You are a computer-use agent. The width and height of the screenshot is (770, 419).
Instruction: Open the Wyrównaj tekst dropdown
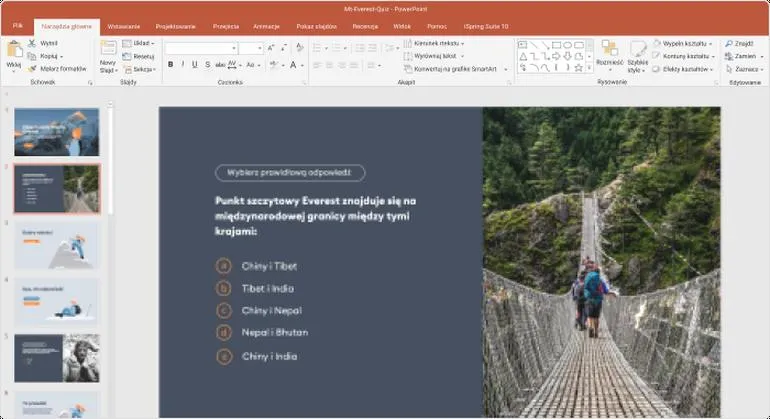pyautogui.click(x=434, y=56)
